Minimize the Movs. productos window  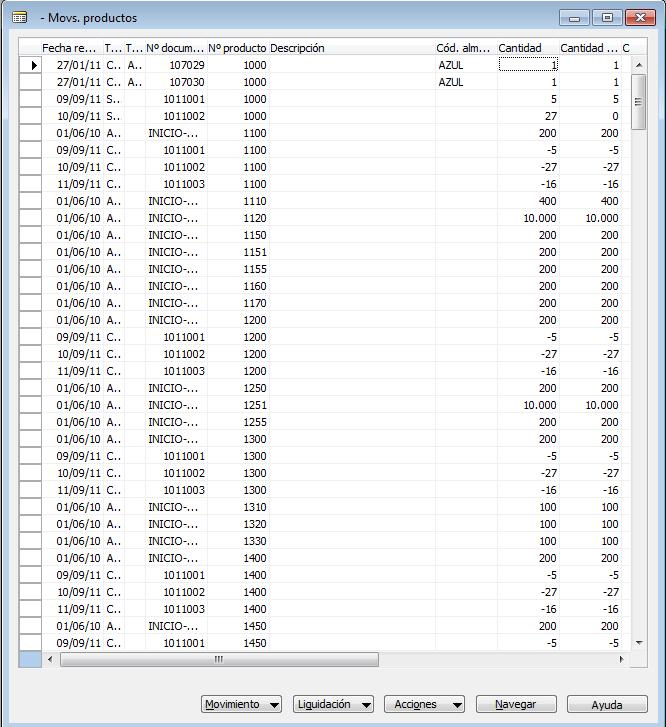(574, 18)
